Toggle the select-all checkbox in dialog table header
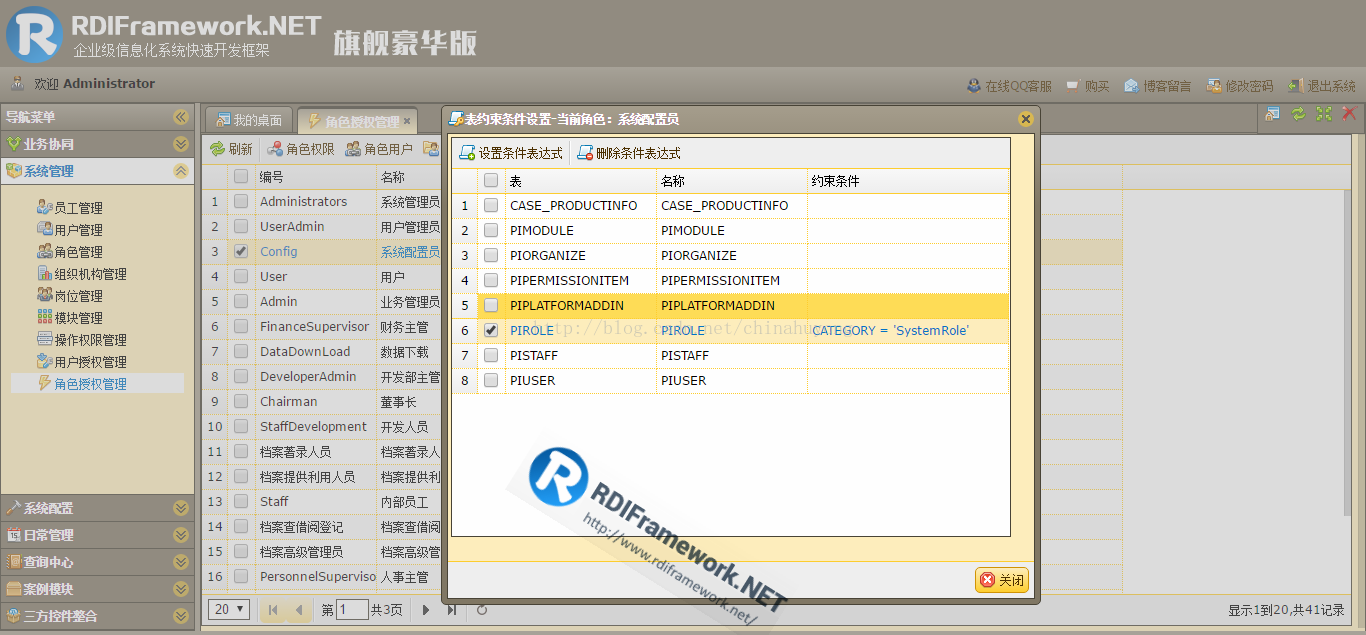 click(491, 181)
